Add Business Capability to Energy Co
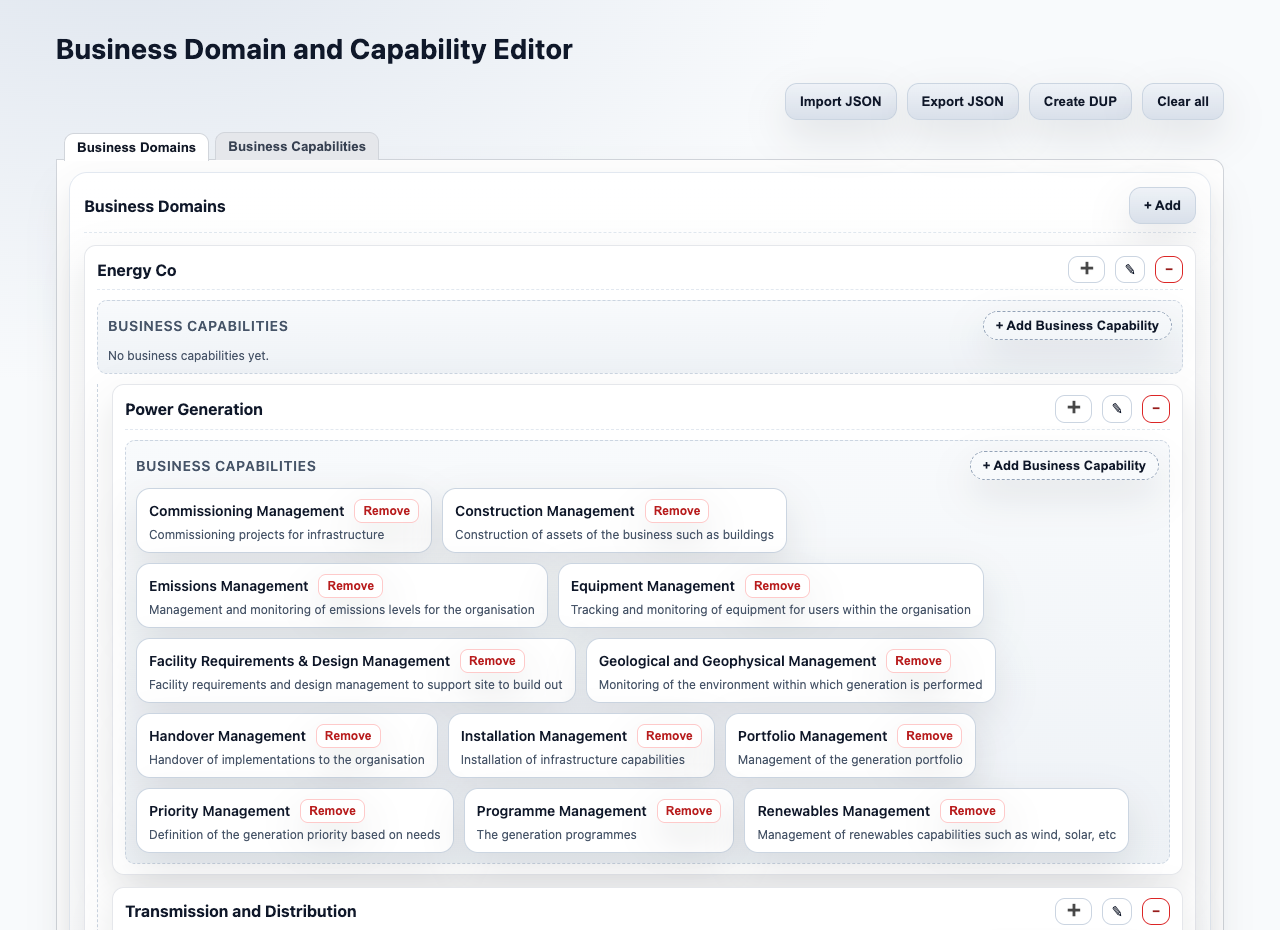1280x930 pixels. pyautogui.click(x=1077, y=325)
